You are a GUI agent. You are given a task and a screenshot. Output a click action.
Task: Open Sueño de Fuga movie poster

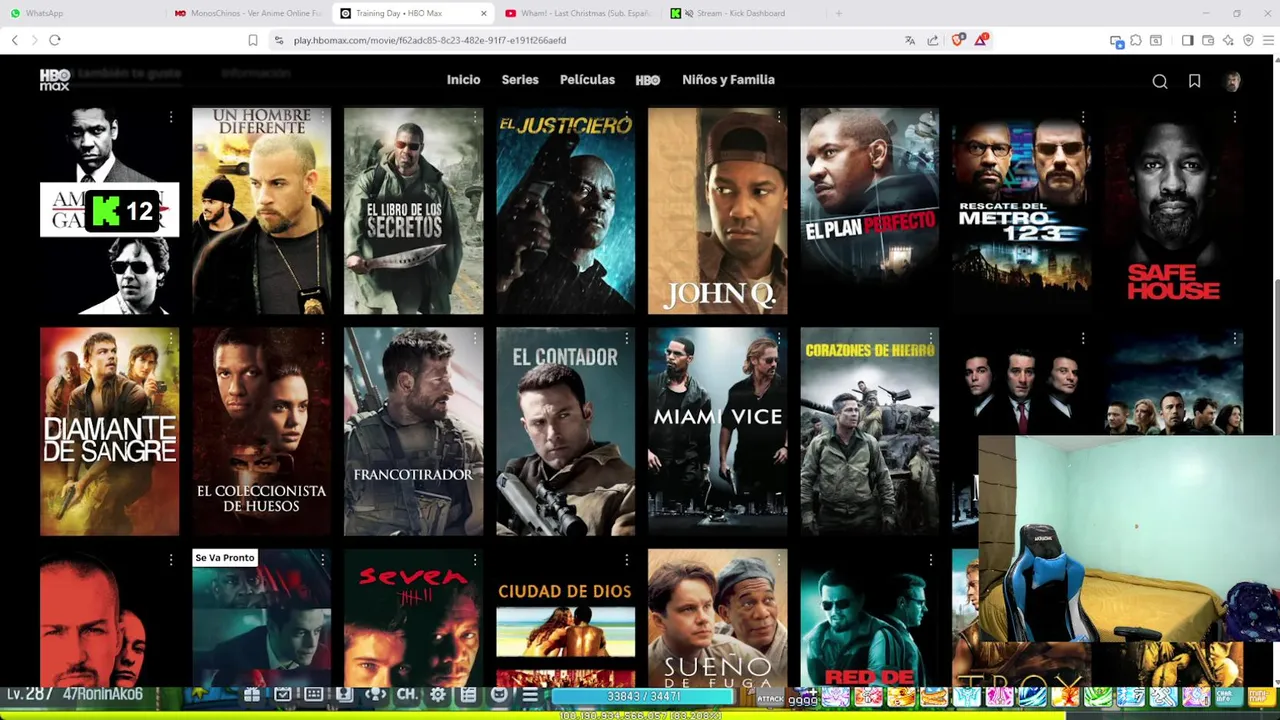tap(717, 617)
